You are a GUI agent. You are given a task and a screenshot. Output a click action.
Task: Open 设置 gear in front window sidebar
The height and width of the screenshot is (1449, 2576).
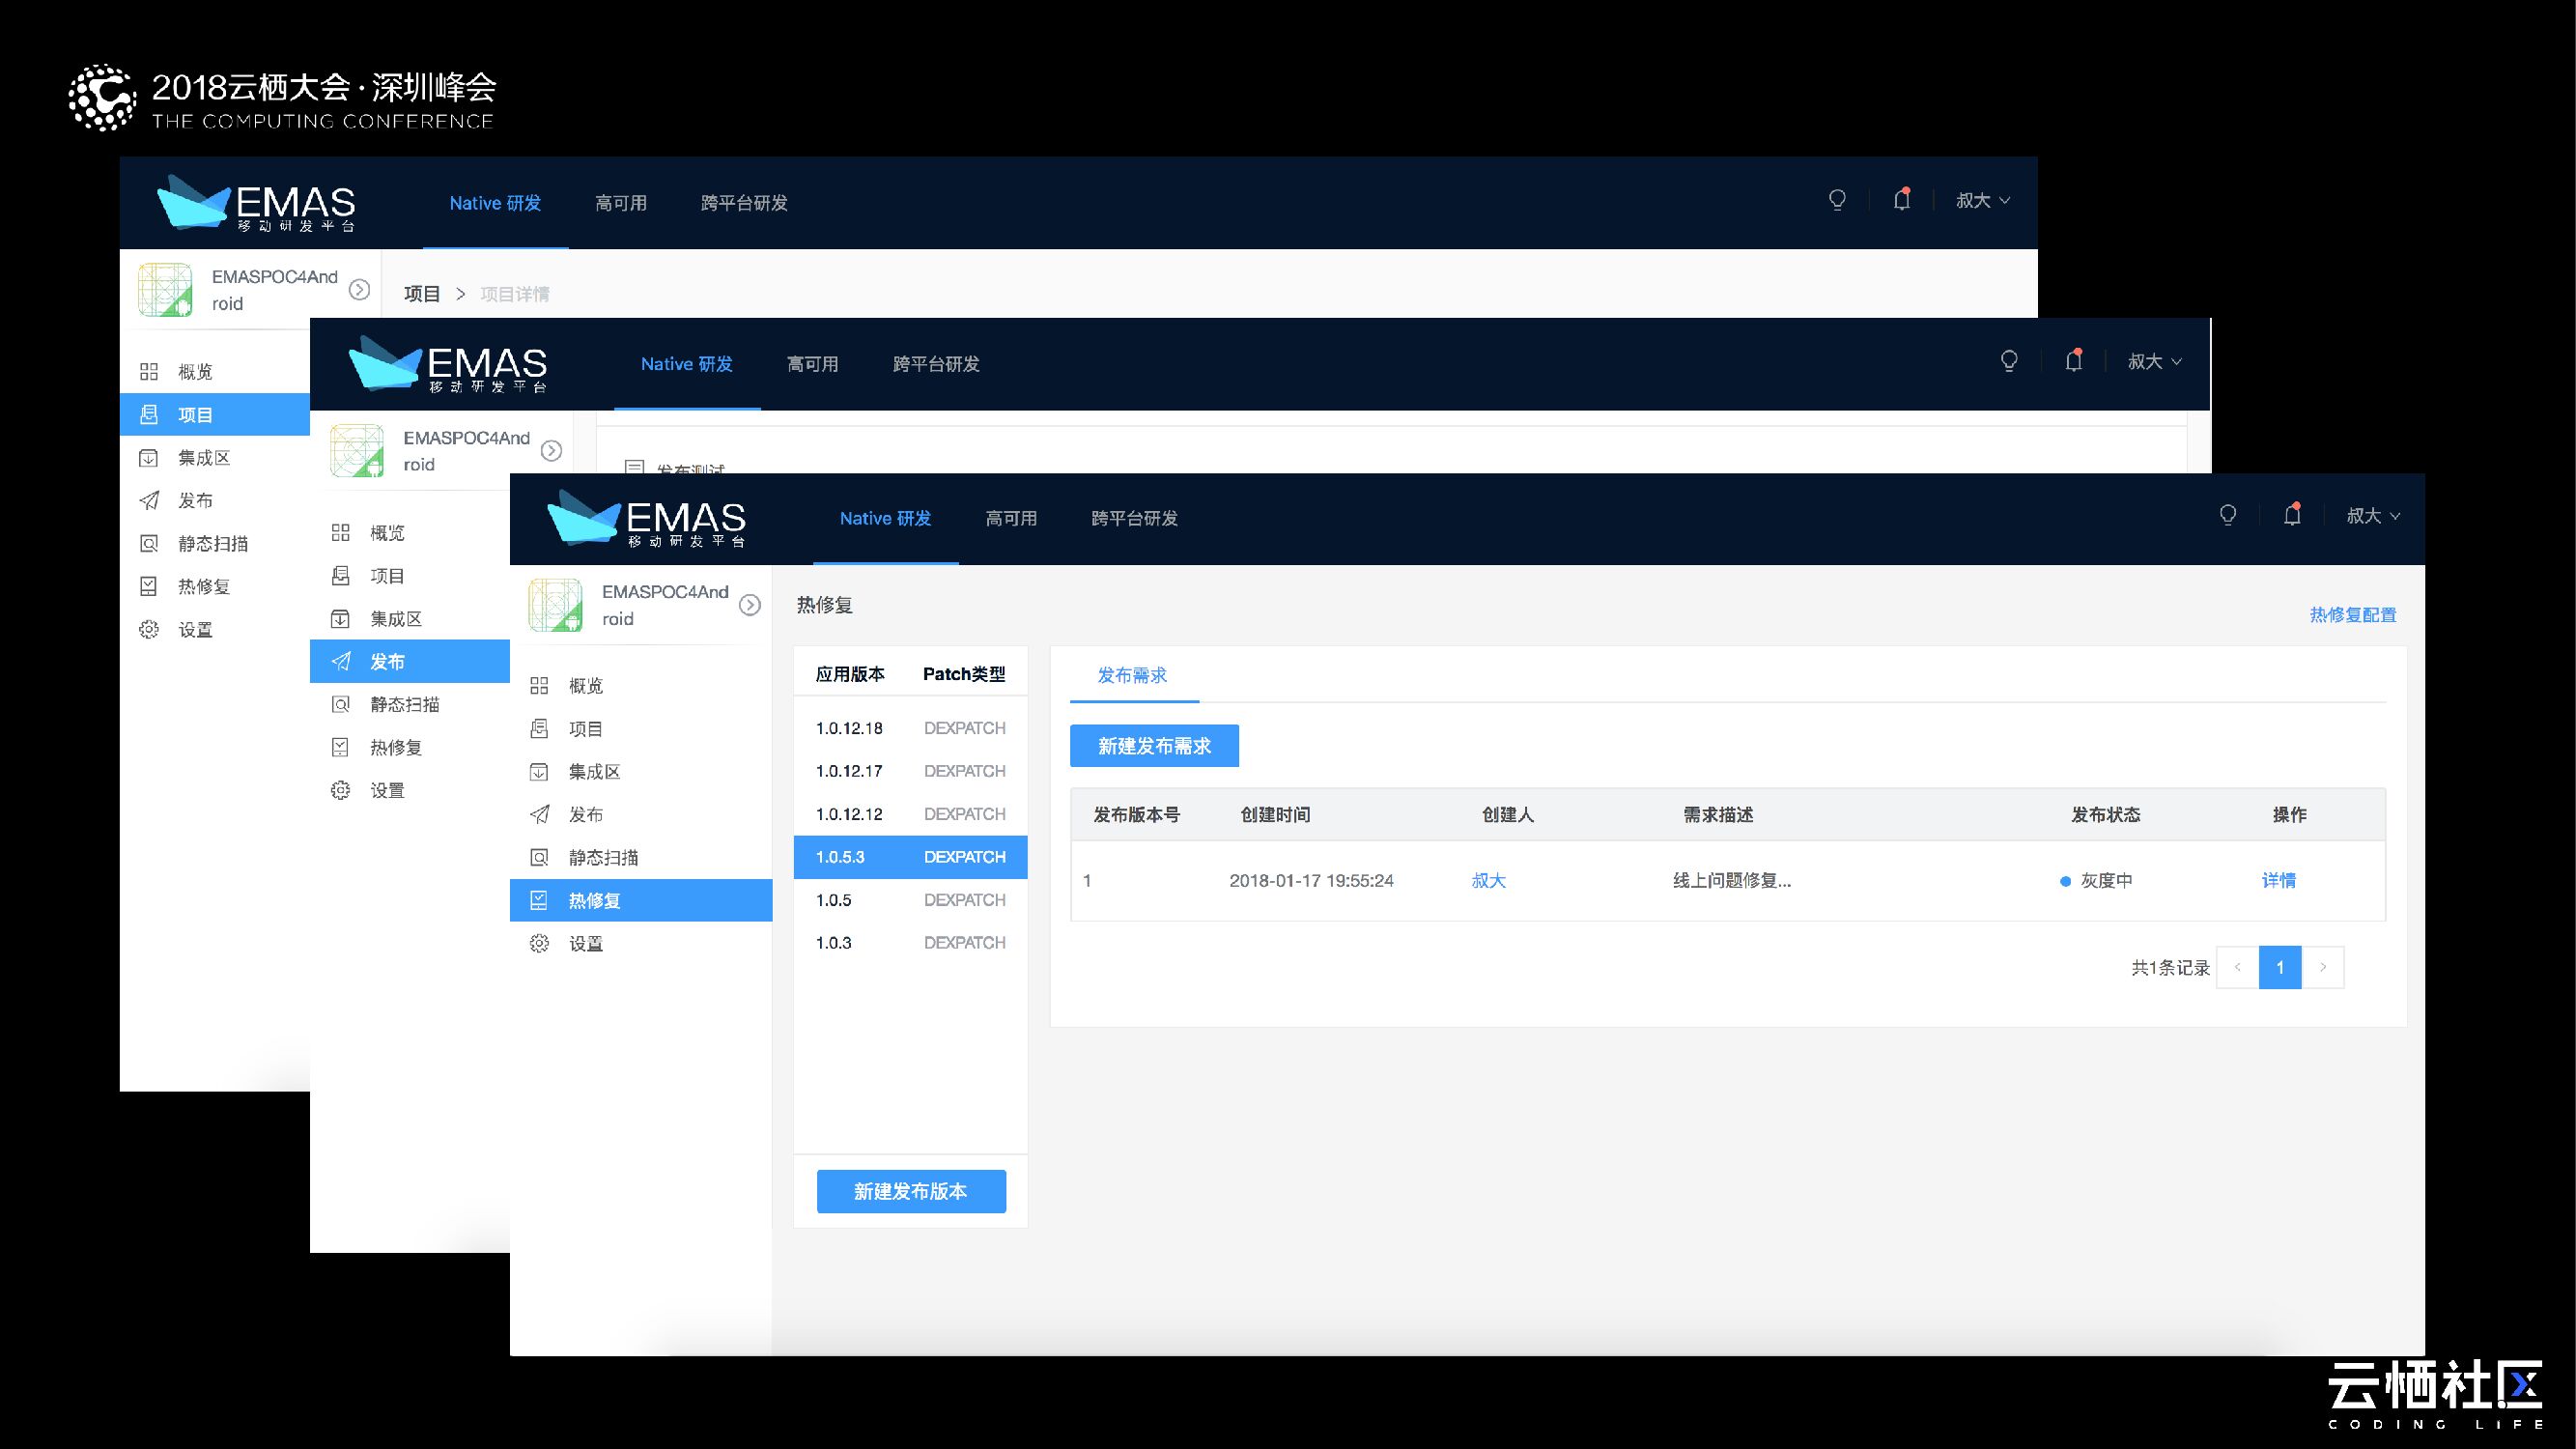coord(539,943)
